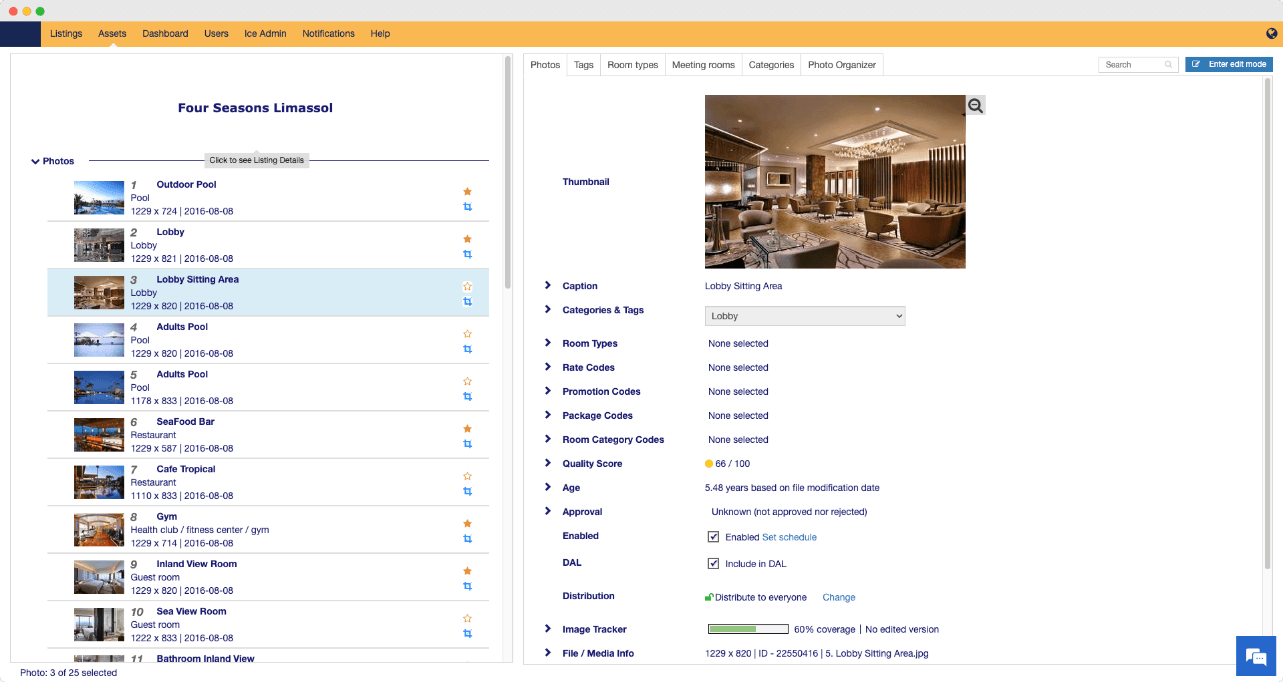Crop the Inland View Room photo
1283x682 pixels.
(x=467, y=586)
